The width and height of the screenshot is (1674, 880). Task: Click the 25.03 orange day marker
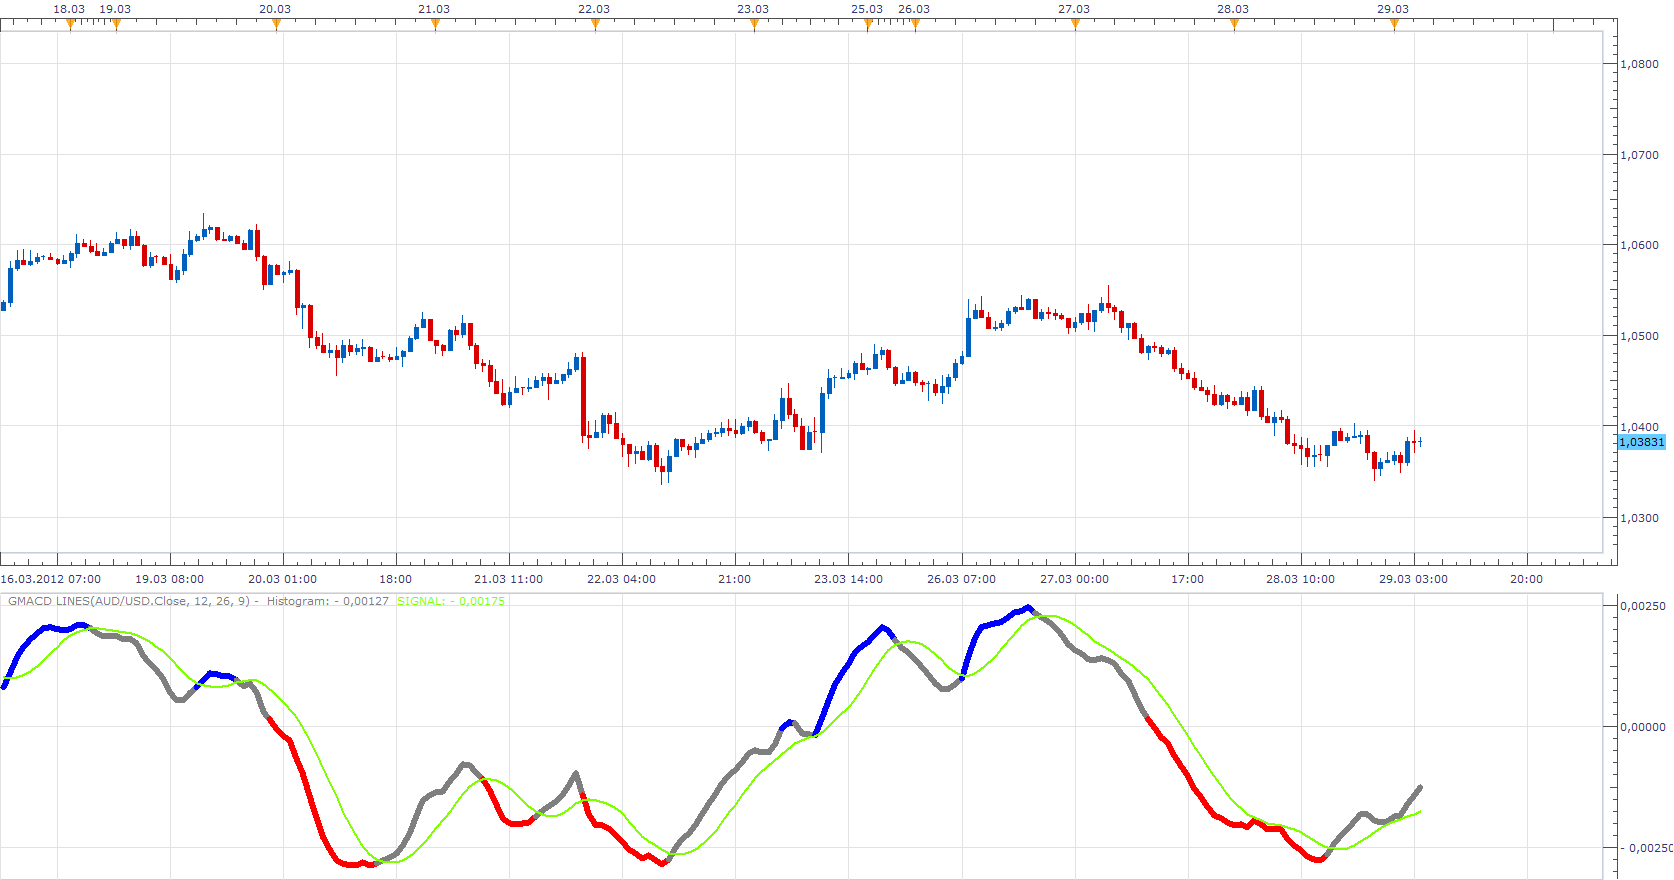coord(868,25)
